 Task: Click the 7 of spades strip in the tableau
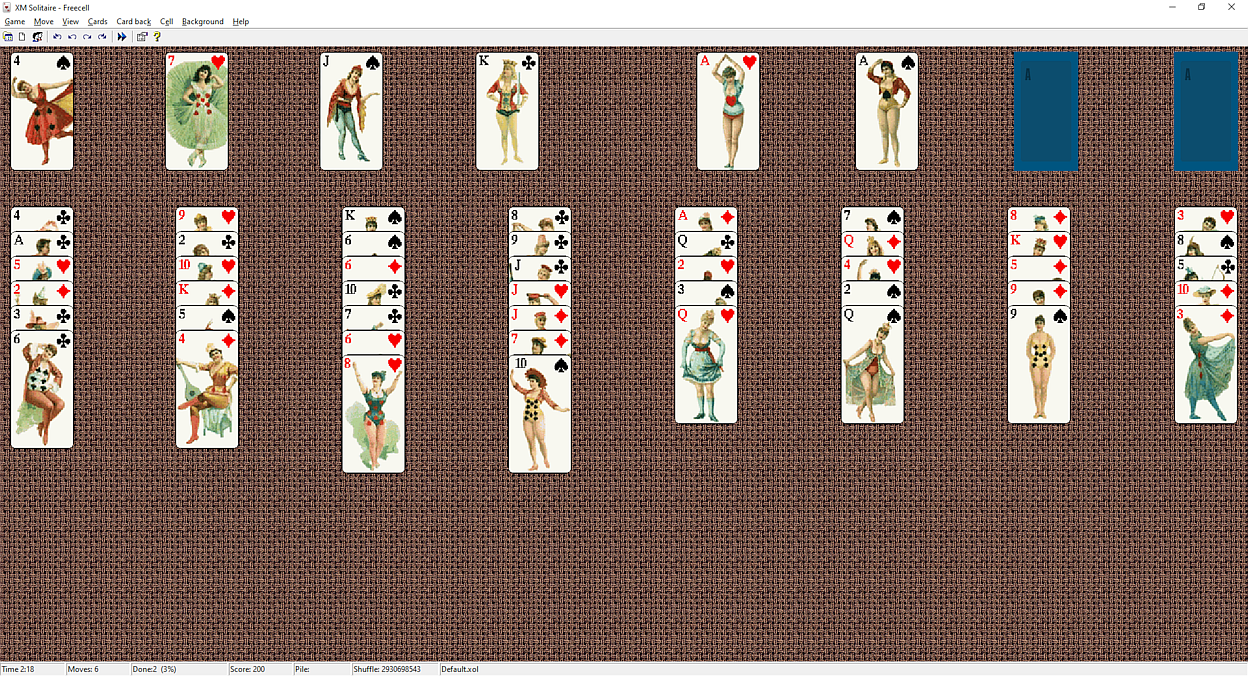point(873,219)
